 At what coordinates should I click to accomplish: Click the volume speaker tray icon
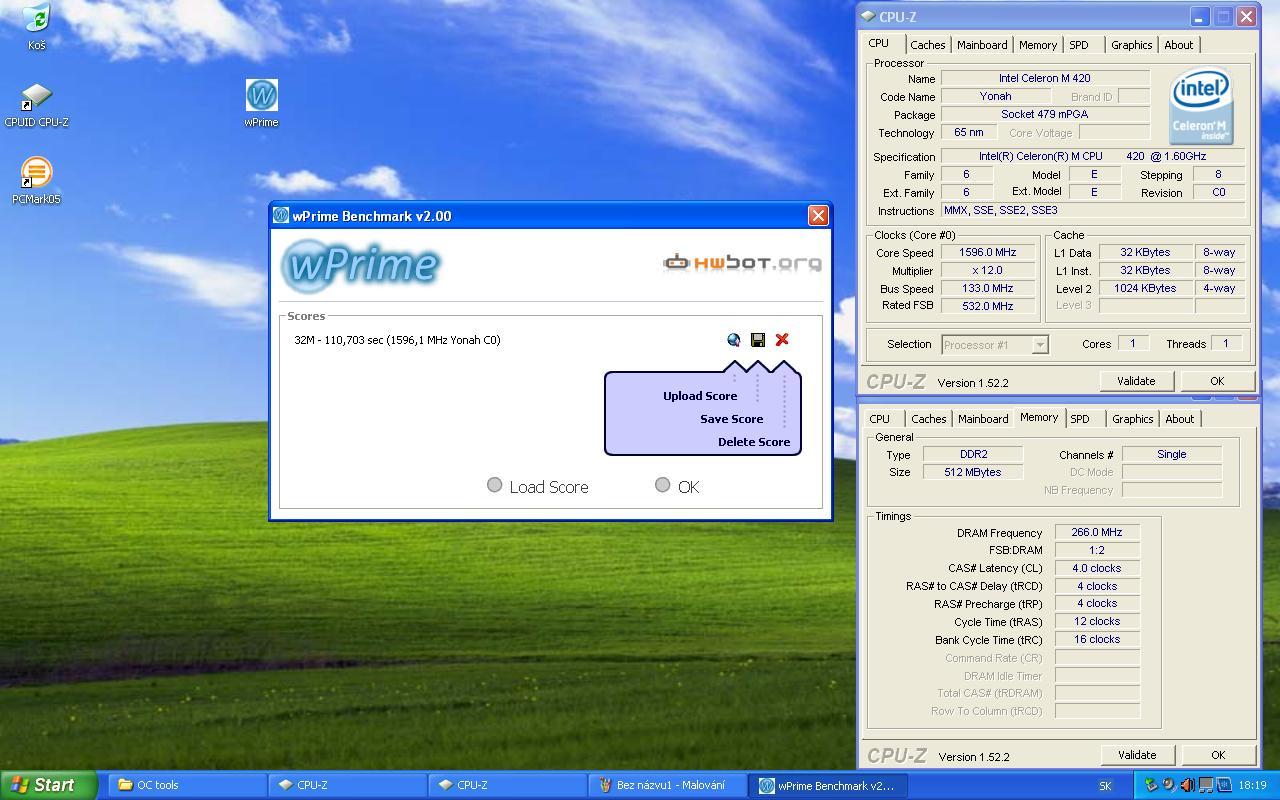click(x=1187, y=785)
